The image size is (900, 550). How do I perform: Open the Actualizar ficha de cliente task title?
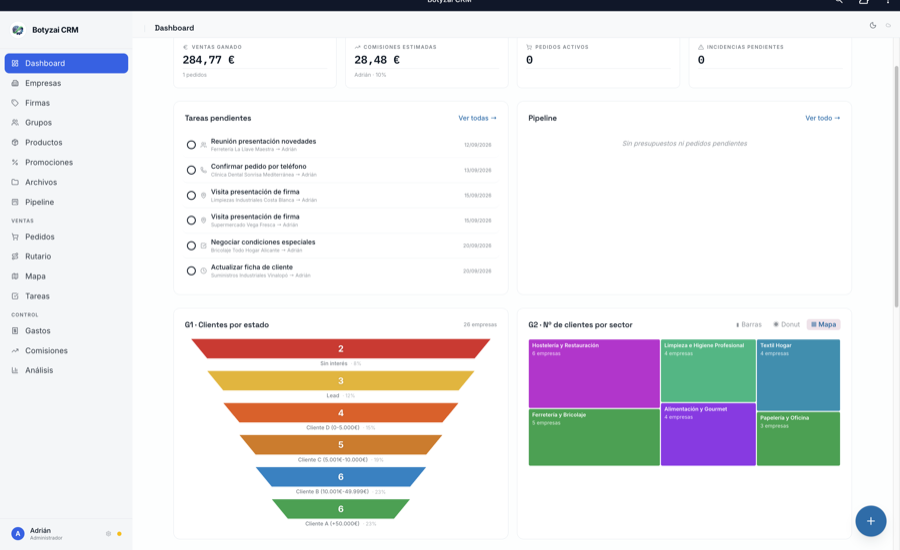coord(251,268)
